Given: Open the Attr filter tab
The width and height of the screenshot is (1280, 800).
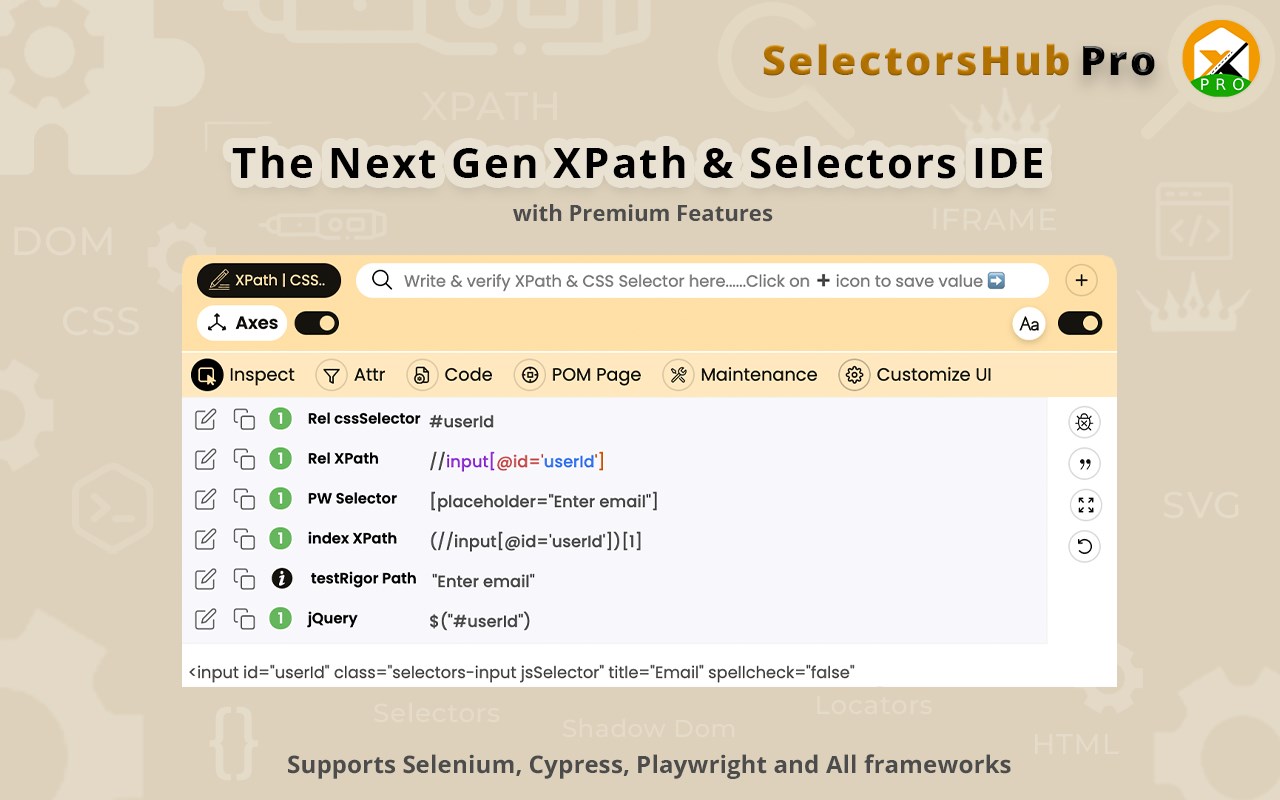Looking at the screenshot, I should pyautogui.click(x=351, y=375).
